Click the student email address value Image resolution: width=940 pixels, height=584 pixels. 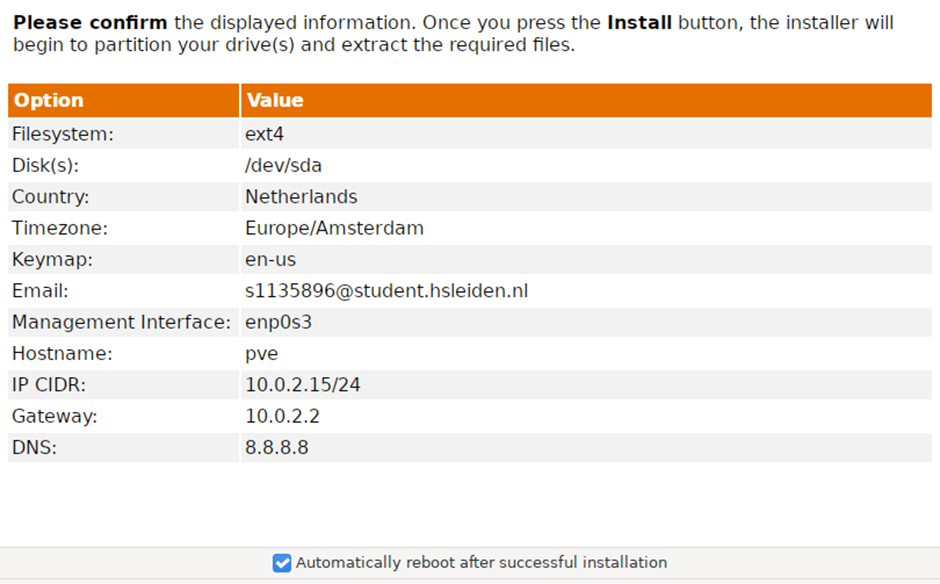click(x=386, y=291)
